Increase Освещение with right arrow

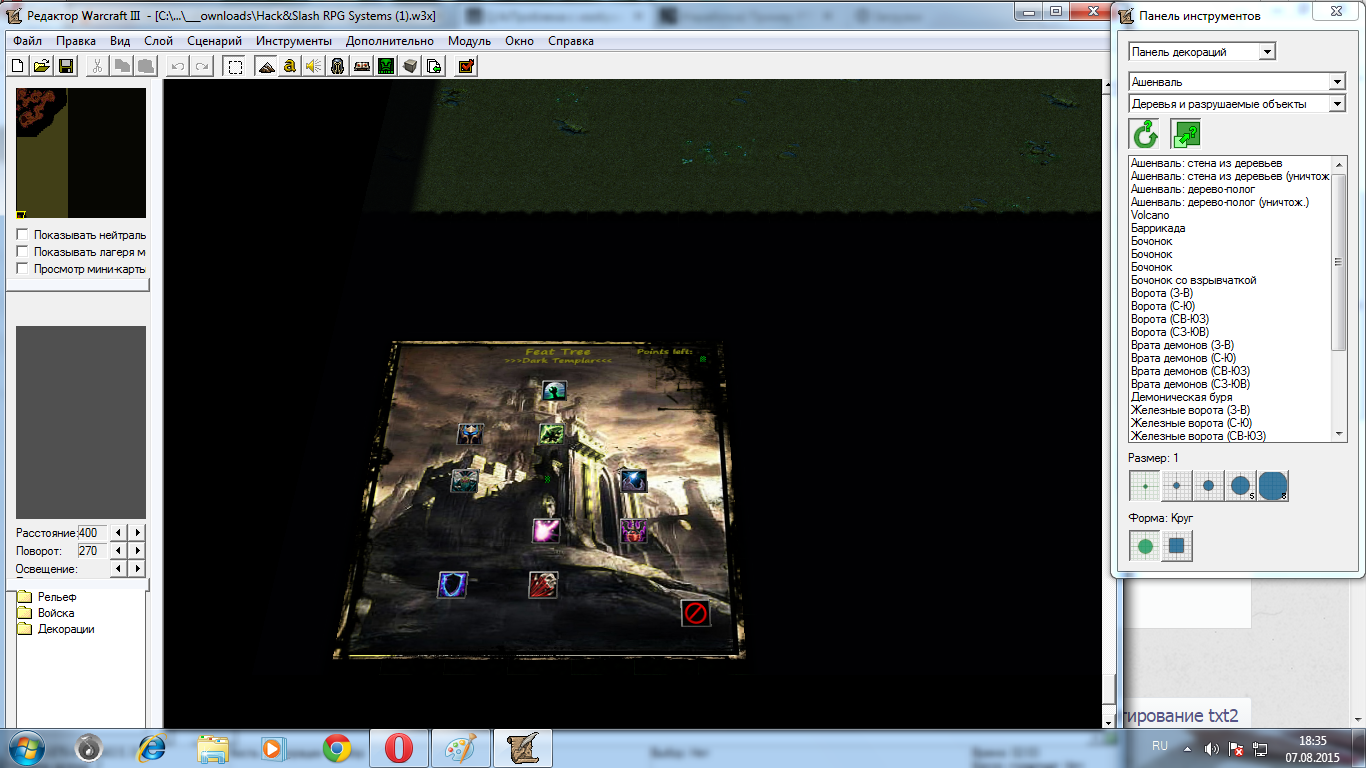click(x=137, y=569)
